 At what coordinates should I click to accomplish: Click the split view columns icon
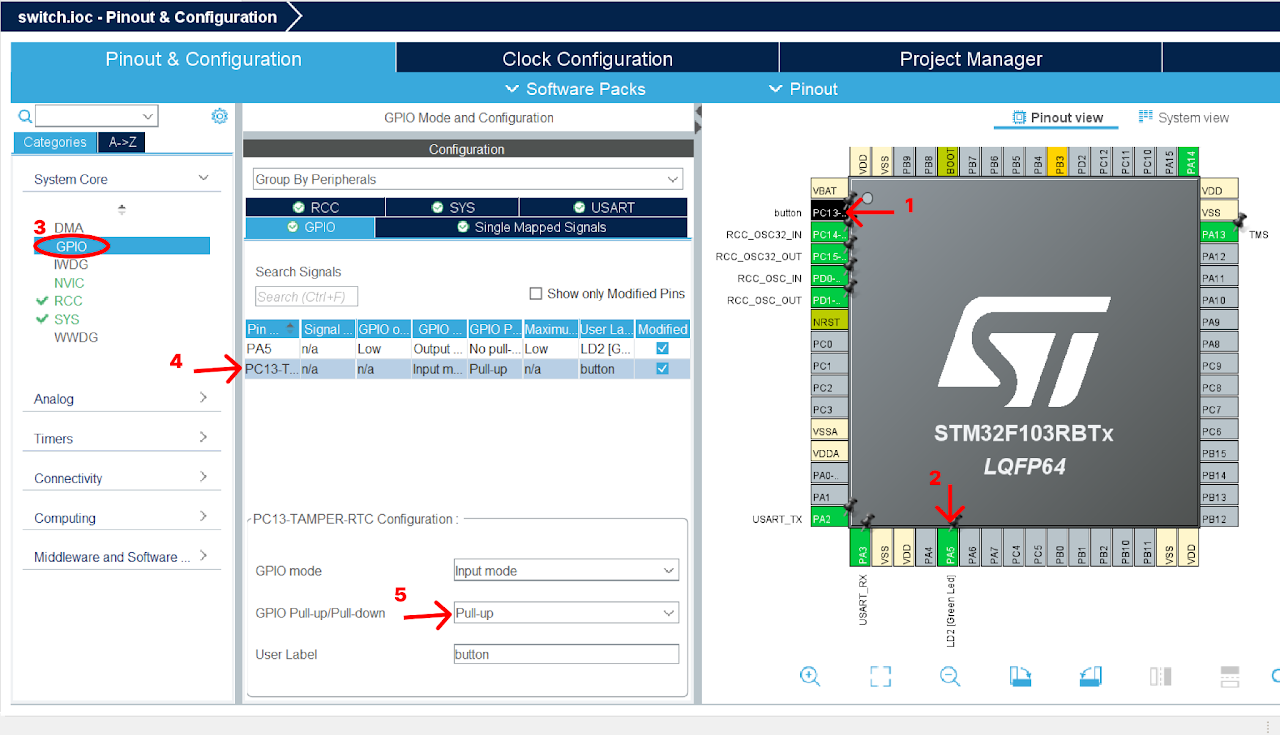[x=1160, y=676]
